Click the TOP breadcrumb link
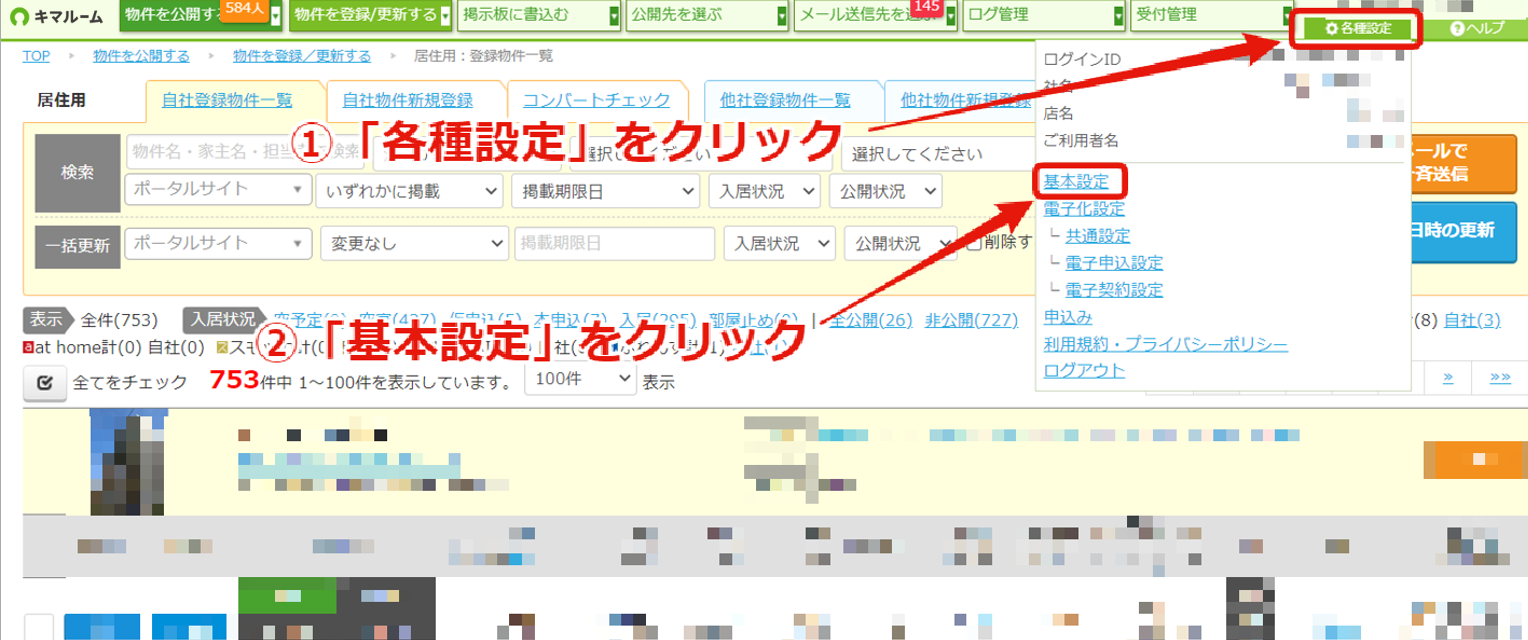1528x640 pixels. tap(36, 56)
